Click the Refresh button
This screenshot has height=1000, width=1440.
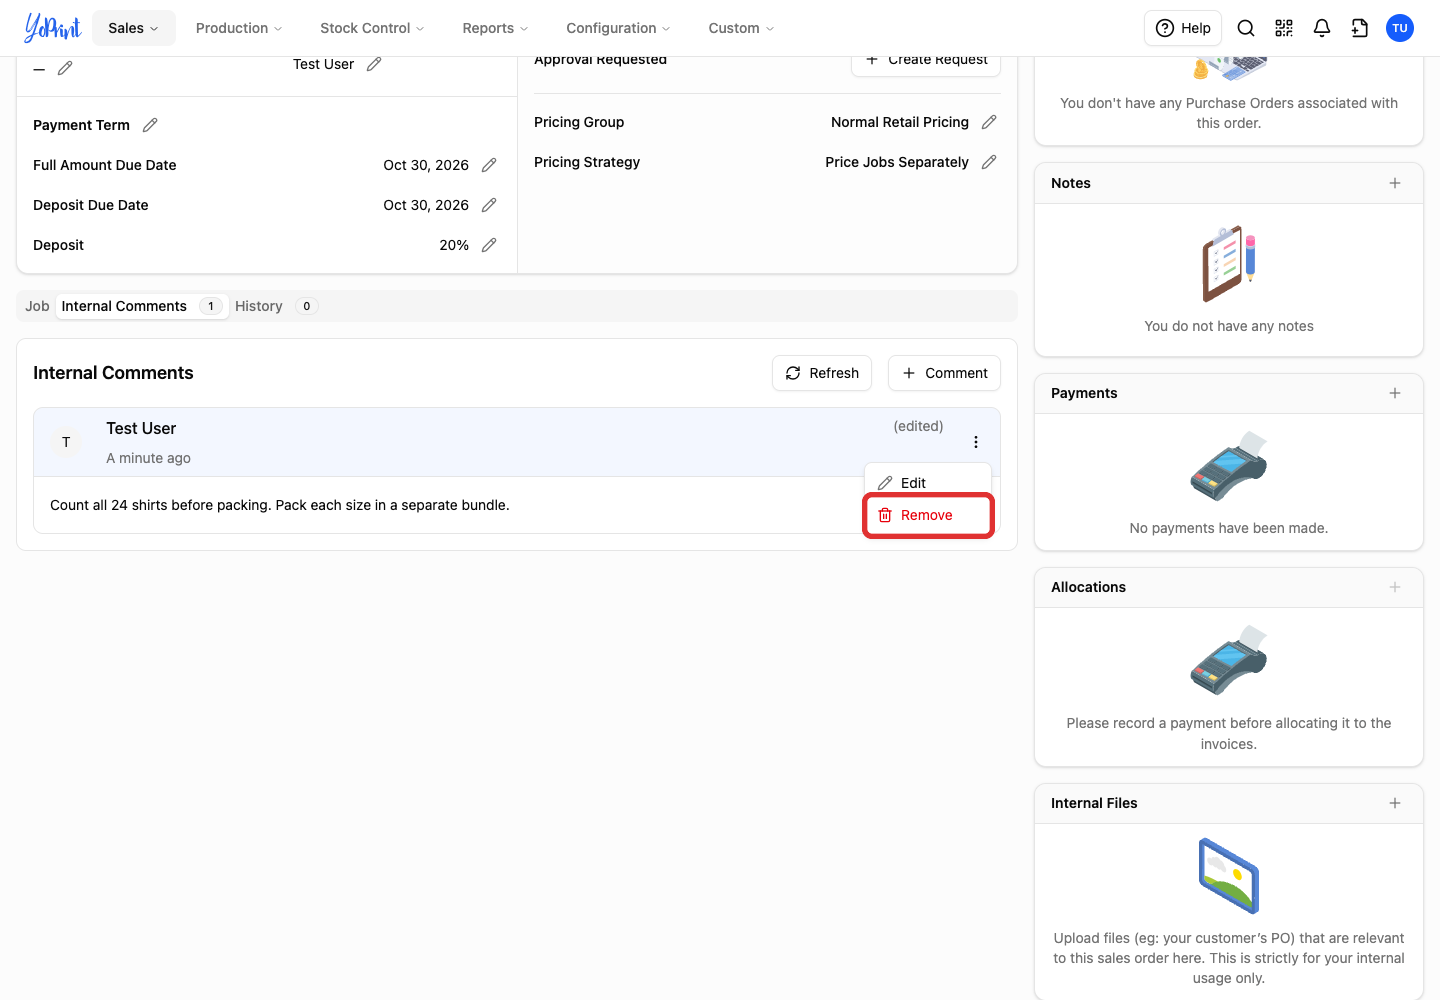[x=822, y=373]
